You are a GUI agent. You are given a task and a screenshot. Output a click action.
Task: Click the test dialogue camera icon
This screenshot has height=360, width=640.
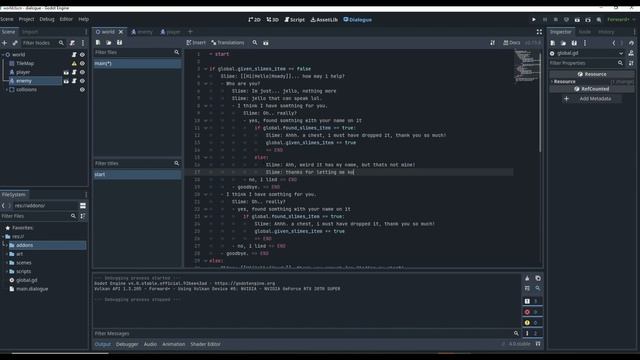tap(266, 42)
